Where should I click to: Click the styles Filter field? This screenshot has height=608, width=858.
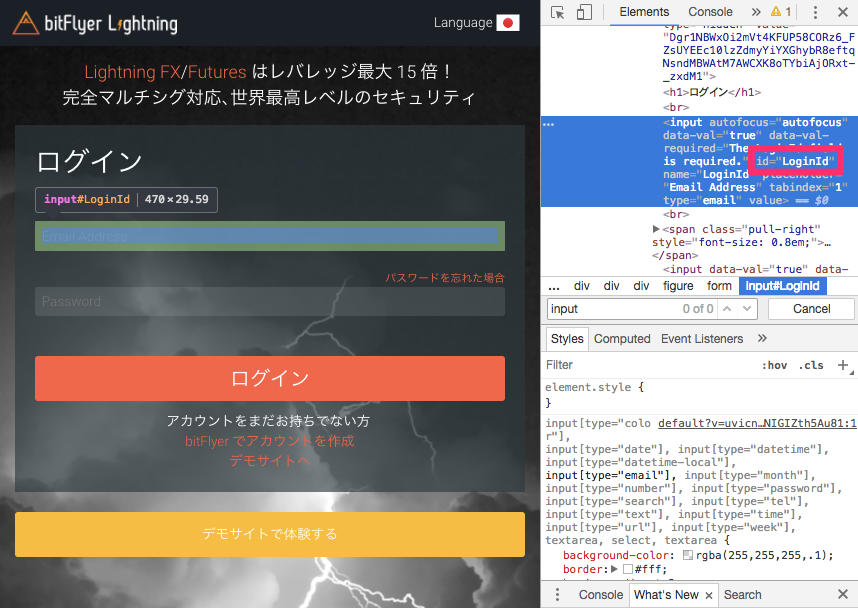pyautogui.click(x=646, y=365)
